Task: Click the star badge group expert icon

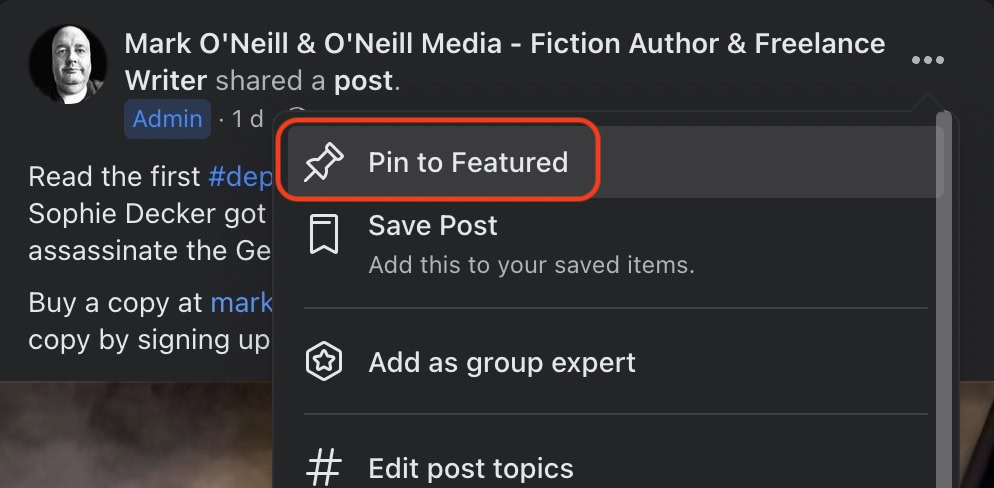Action: [x=324, y=362]
